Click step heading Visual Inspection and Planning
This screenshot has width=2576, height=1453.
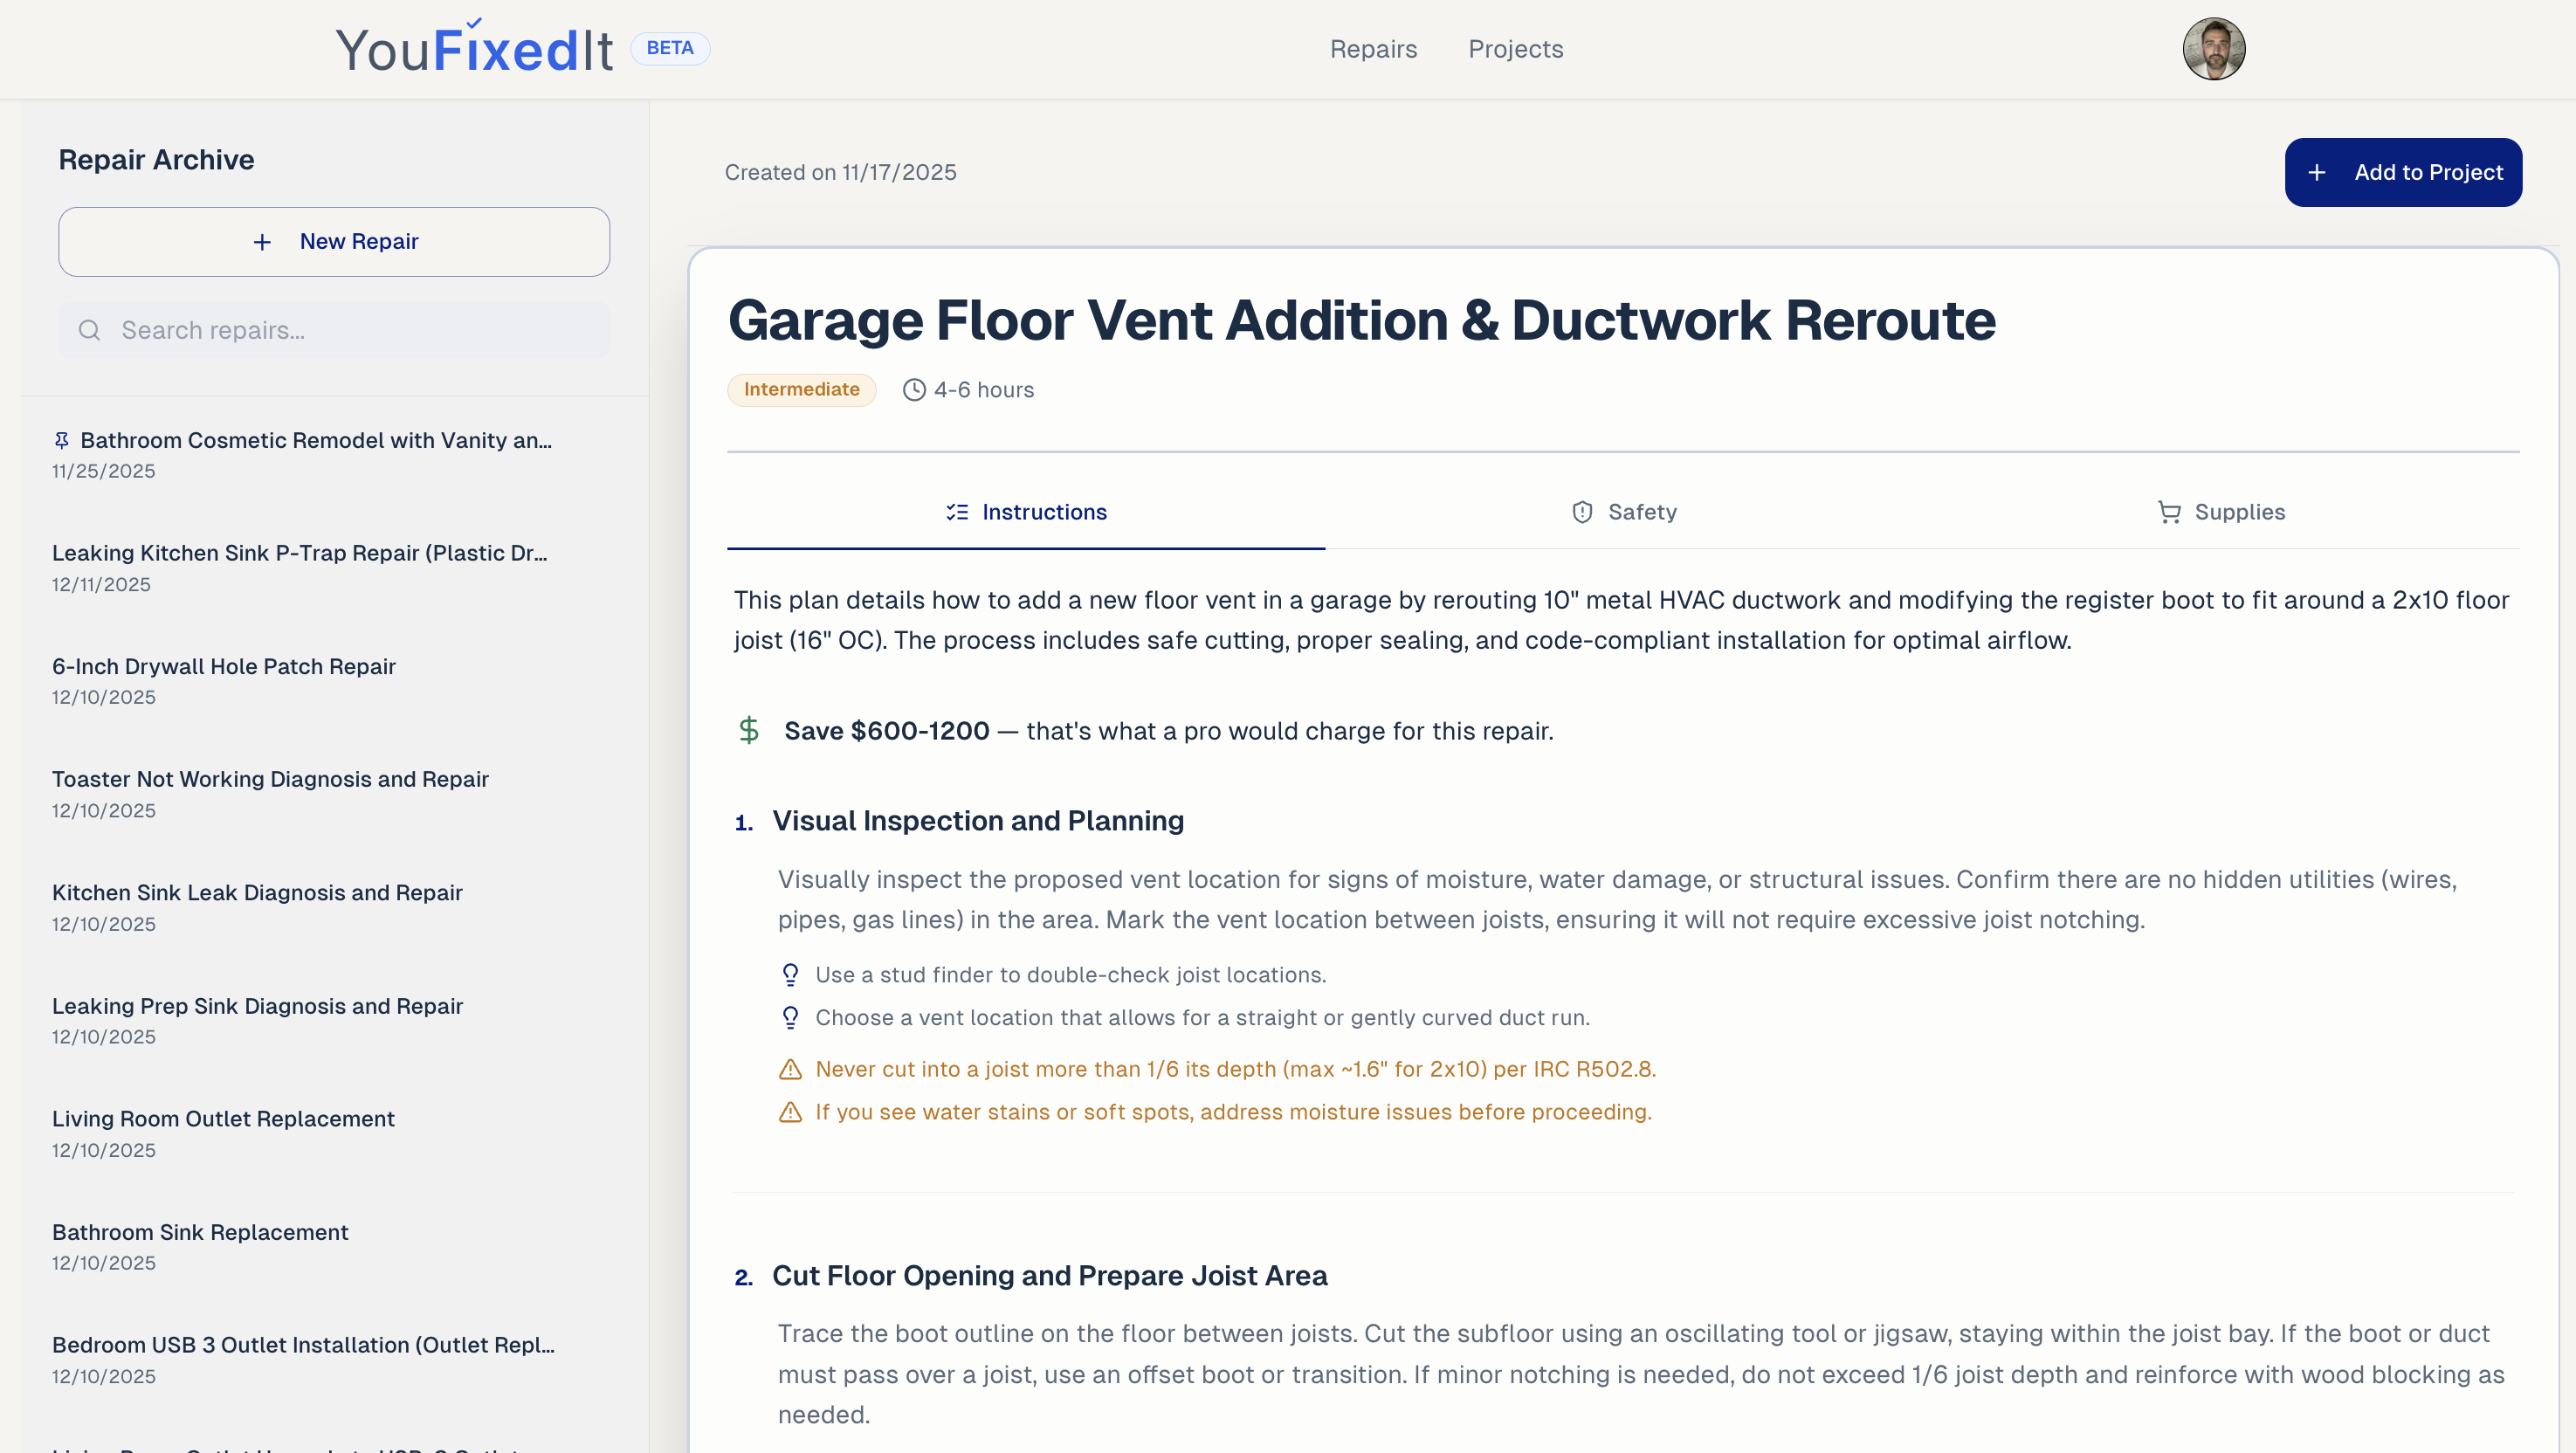point(978,821)
